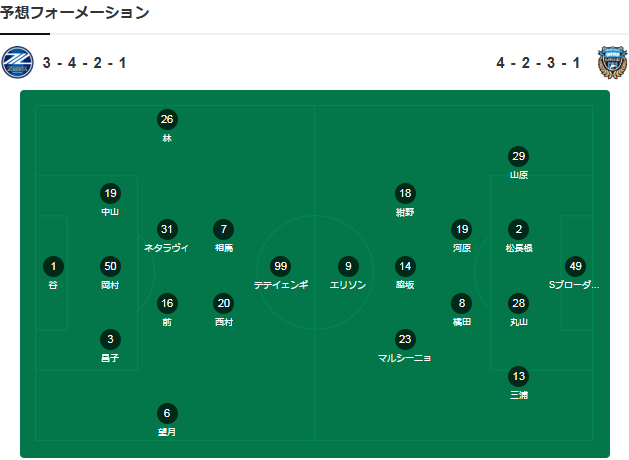Click number 99 badge for テテイェンギ
This screenshot has height=460, width=629.
(x=281, y=266)
